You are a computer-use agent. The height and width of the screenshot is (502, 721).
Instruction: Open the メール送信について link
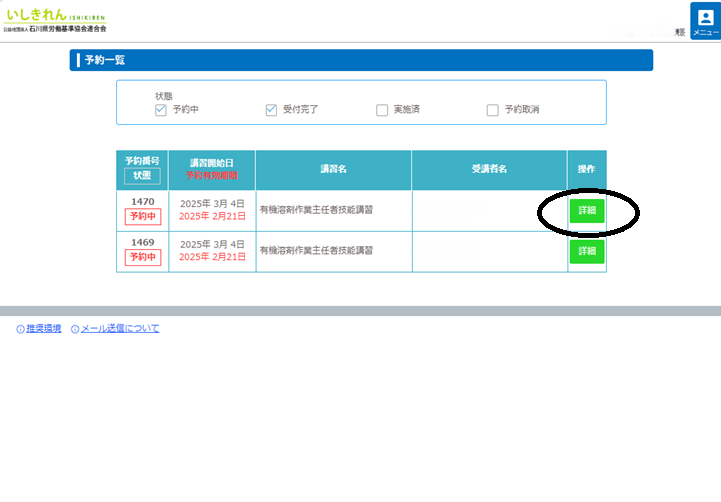[119, 329]
